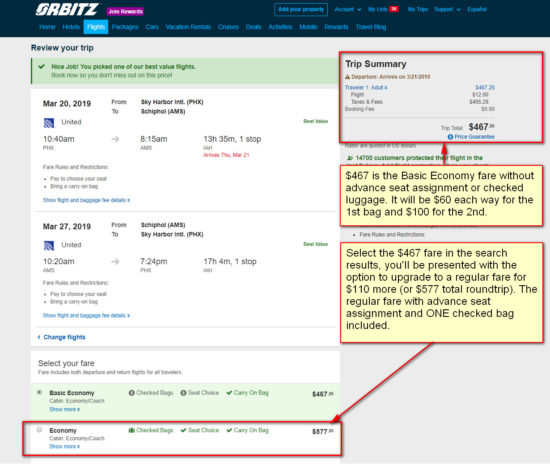Screen dimensions: 550x464
Task: Go to the Hotels tab
Action: pyautogui.click(x=71, y=27)
